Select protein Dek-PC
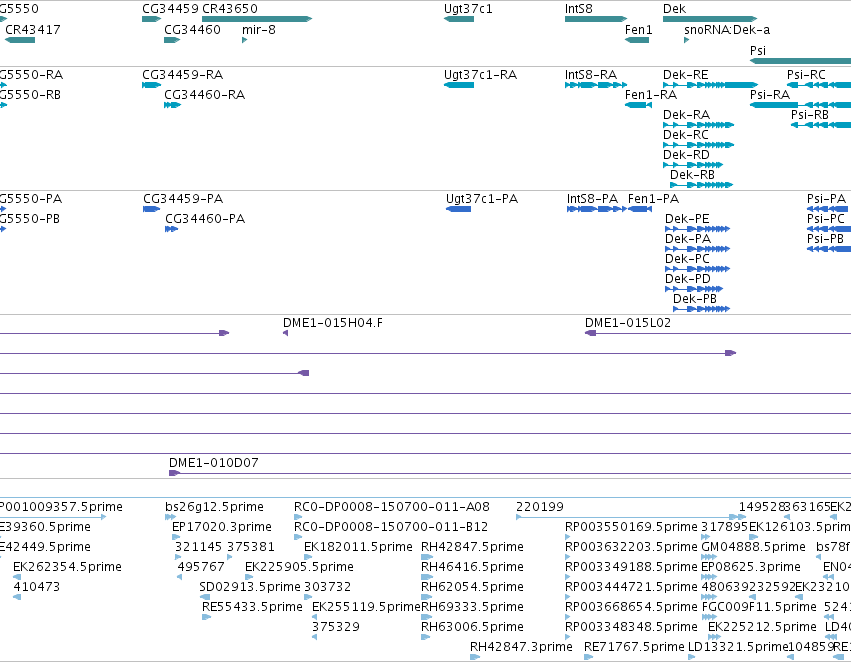Viewport: 851px width, 662px height. click(697, 269)
